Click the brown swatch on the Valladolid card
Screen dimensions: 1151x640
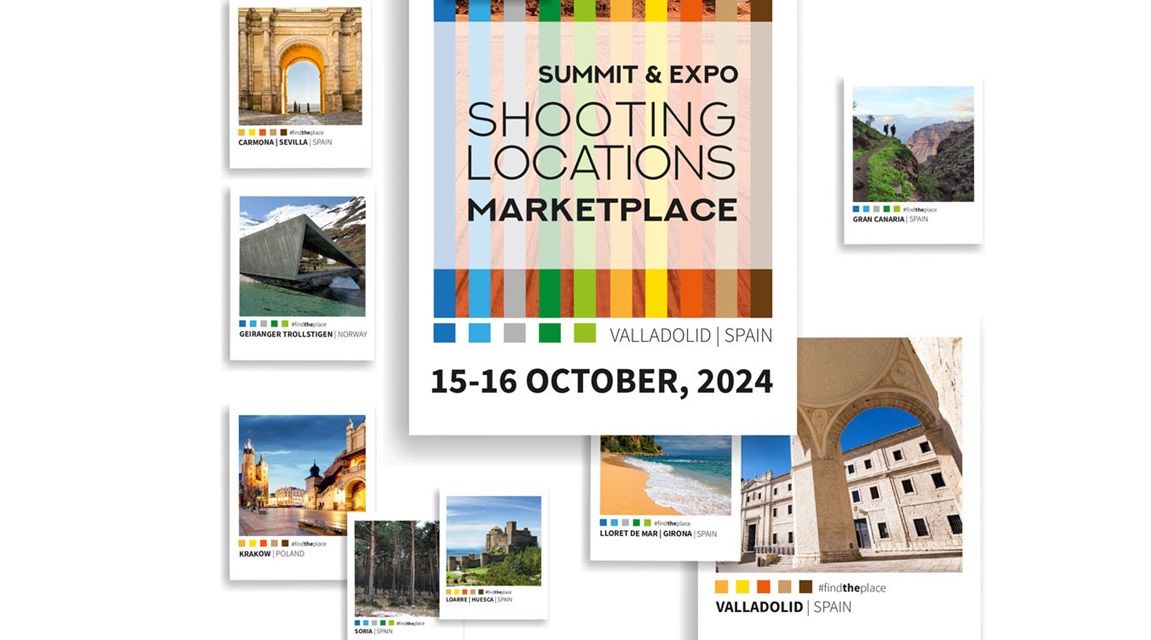pyautogui.click(x=806, y=586)
